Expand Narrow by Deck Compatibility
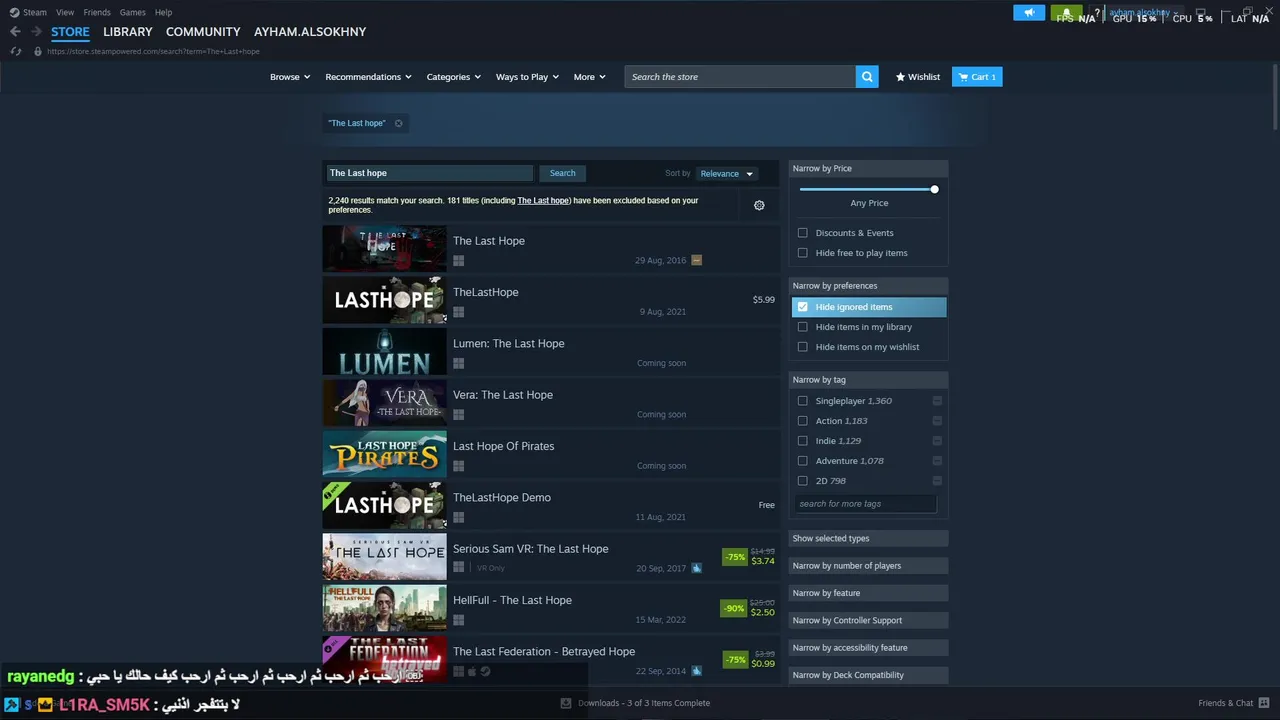 868,675
